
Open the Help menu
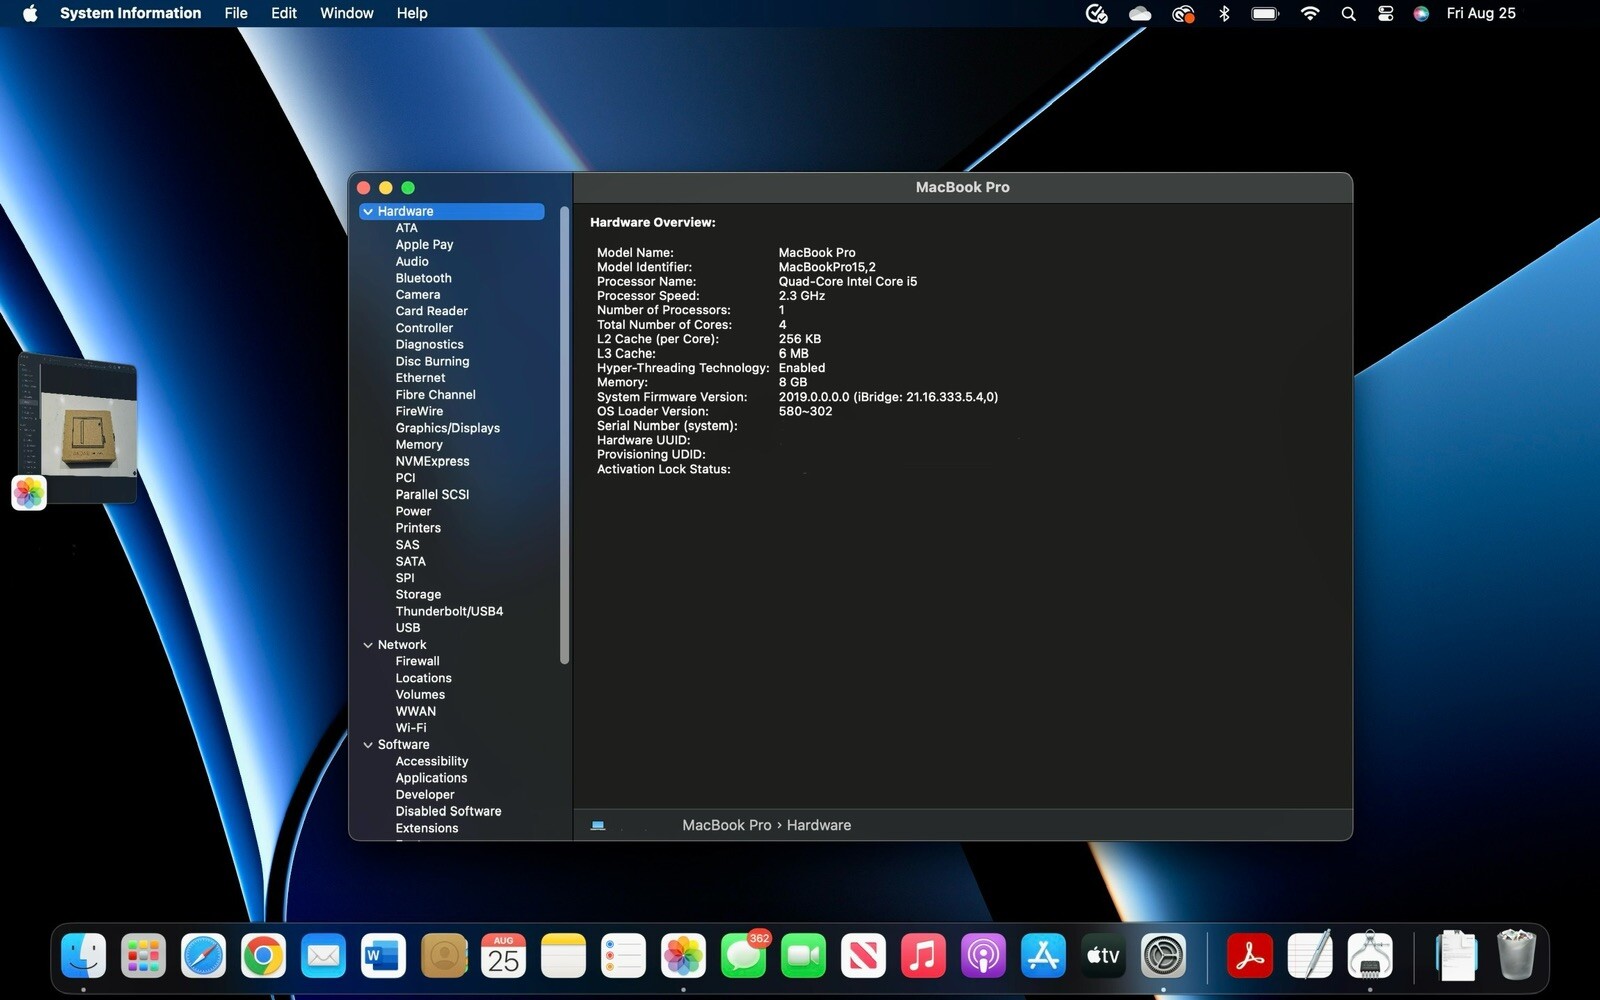412,13
